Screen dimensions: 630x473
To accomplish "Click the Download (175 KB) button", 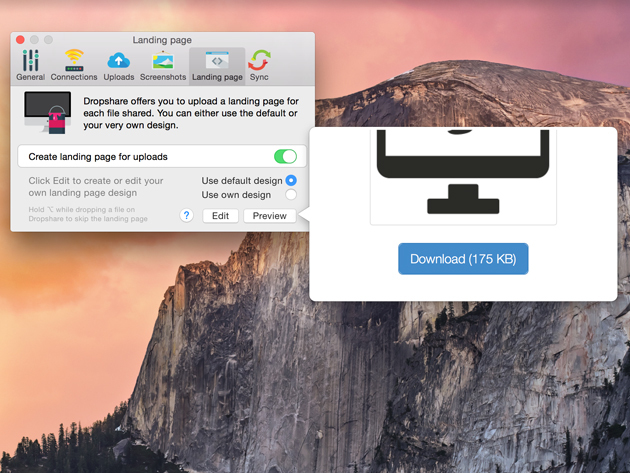I will point(463,259).
